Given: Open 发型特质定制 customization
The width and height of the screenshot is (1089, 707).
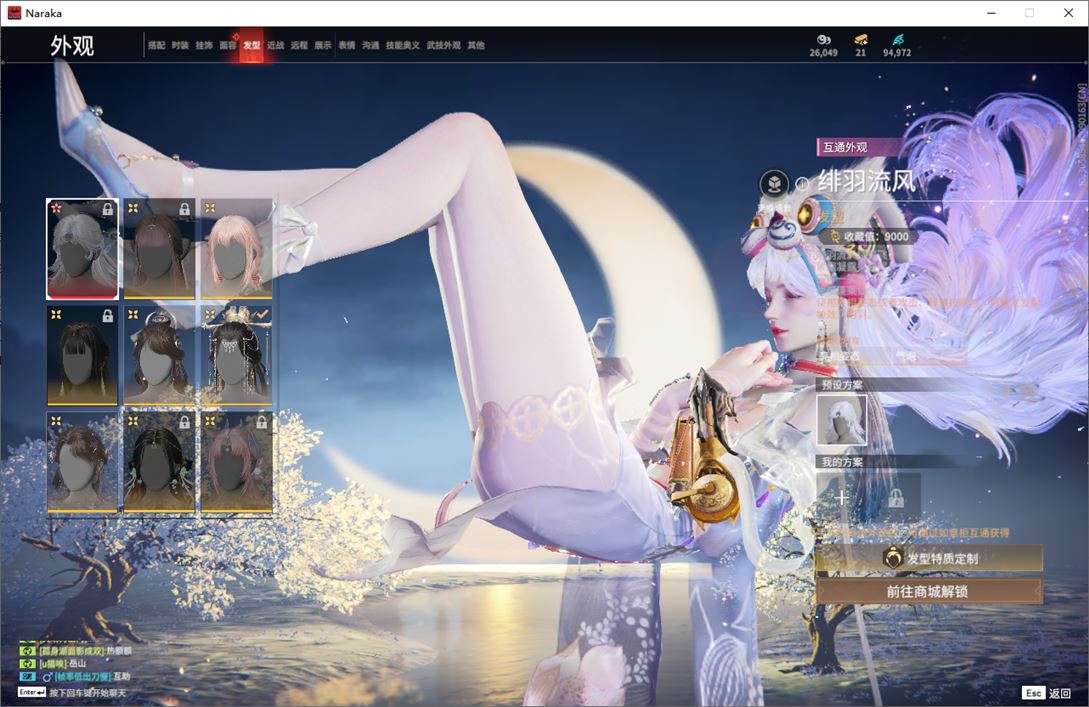Looking at the screenshot, I should coord(927,559).
